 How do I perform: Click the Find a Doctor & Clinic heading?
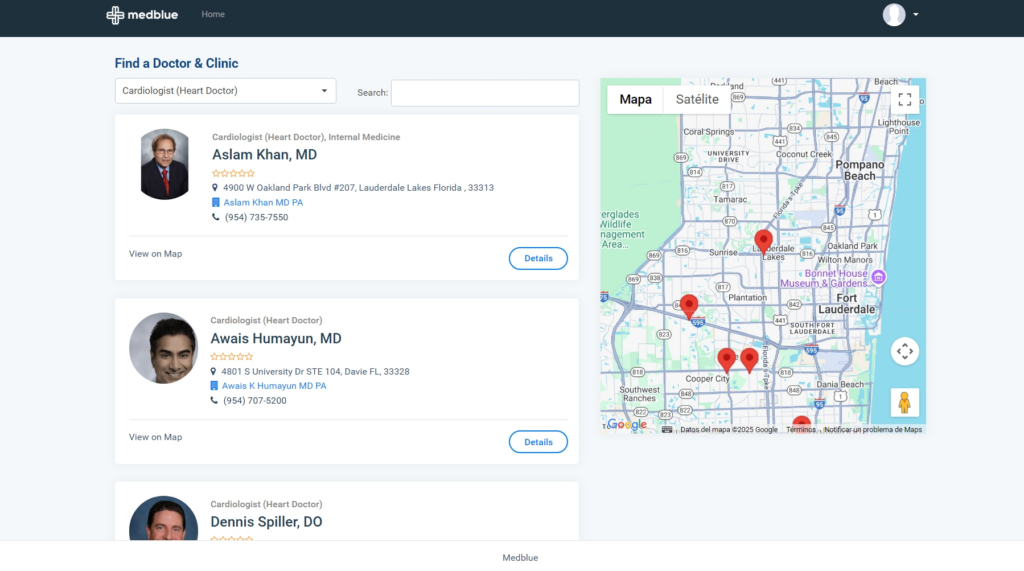pos(176,63)
